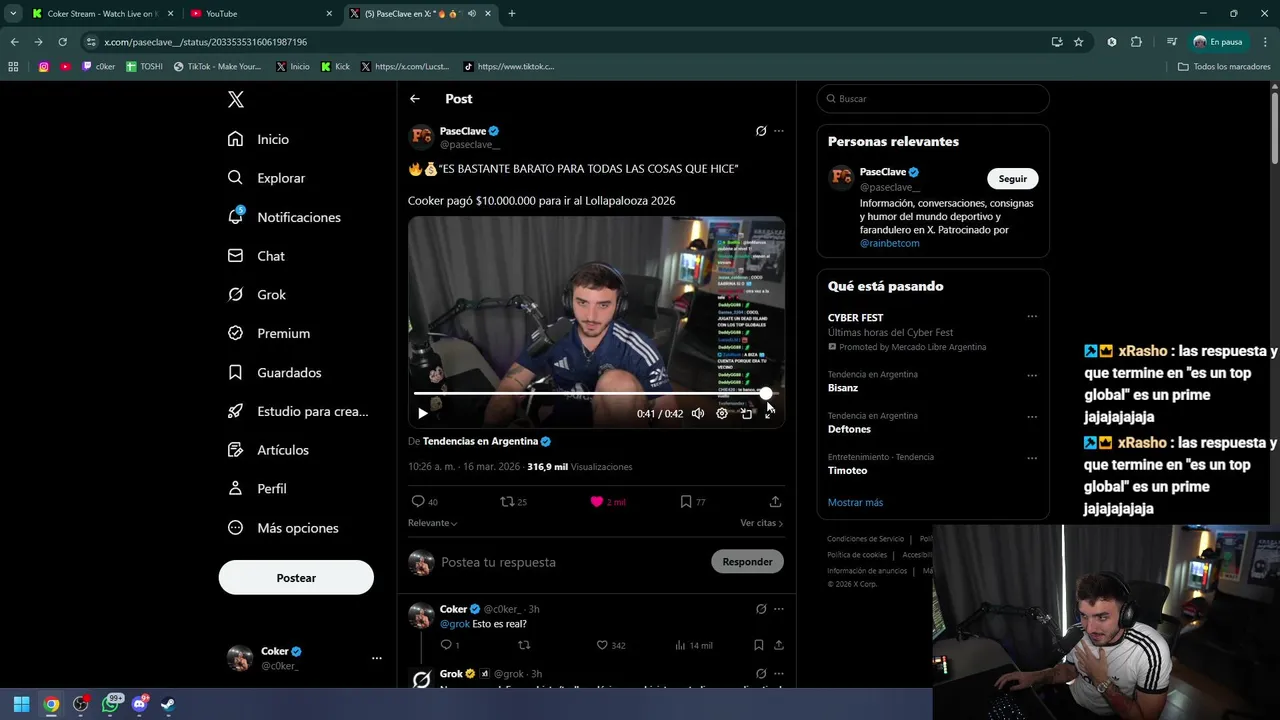Open more options on PaseClave post
1280x720 pixels.
[x=779, y=131]
